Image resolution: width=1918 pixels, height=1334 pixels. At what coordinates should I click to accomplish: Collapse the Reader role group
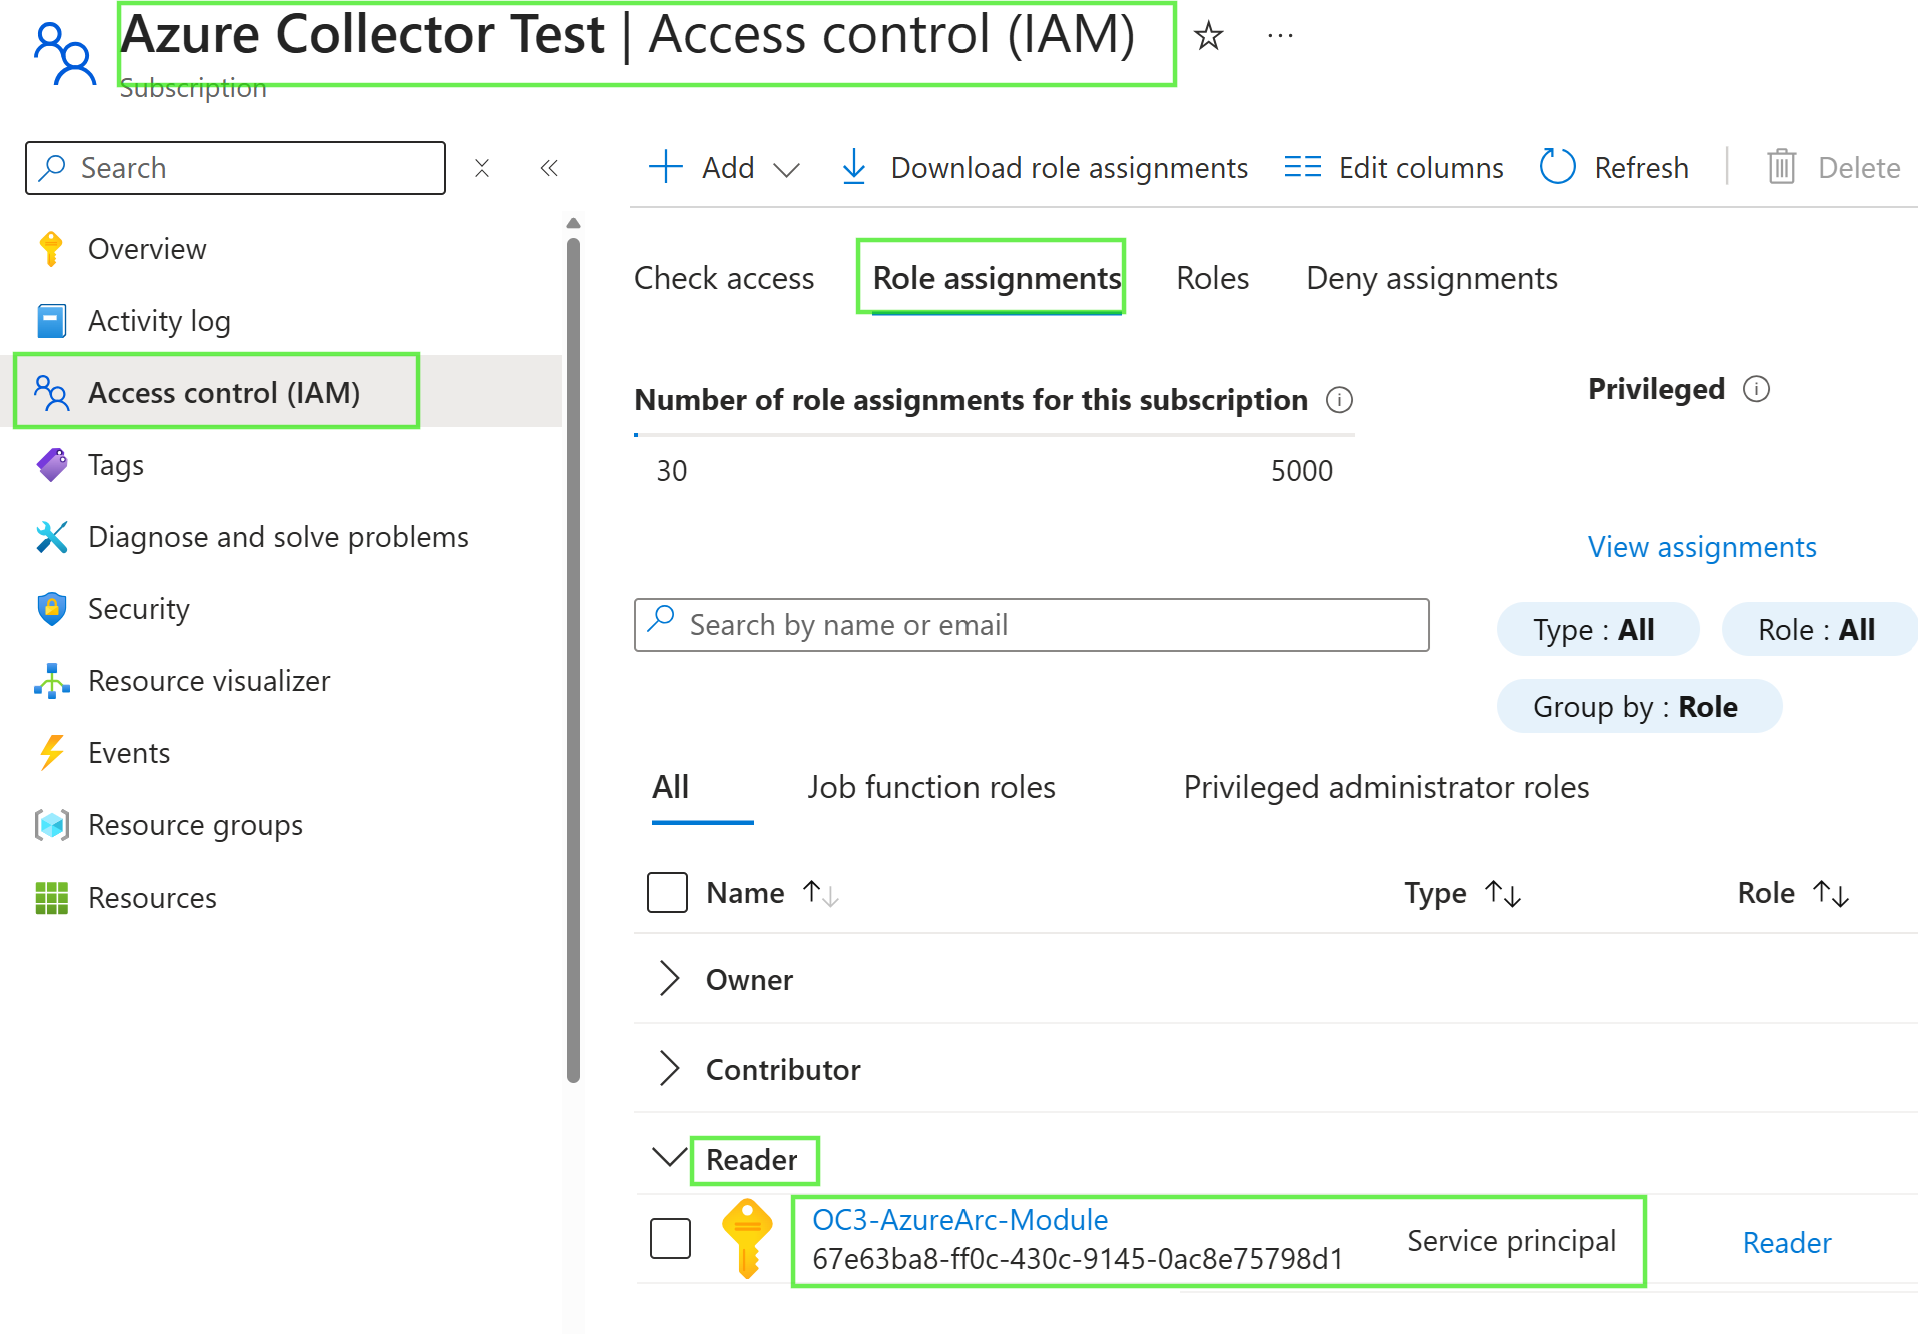pos(668,1158)
